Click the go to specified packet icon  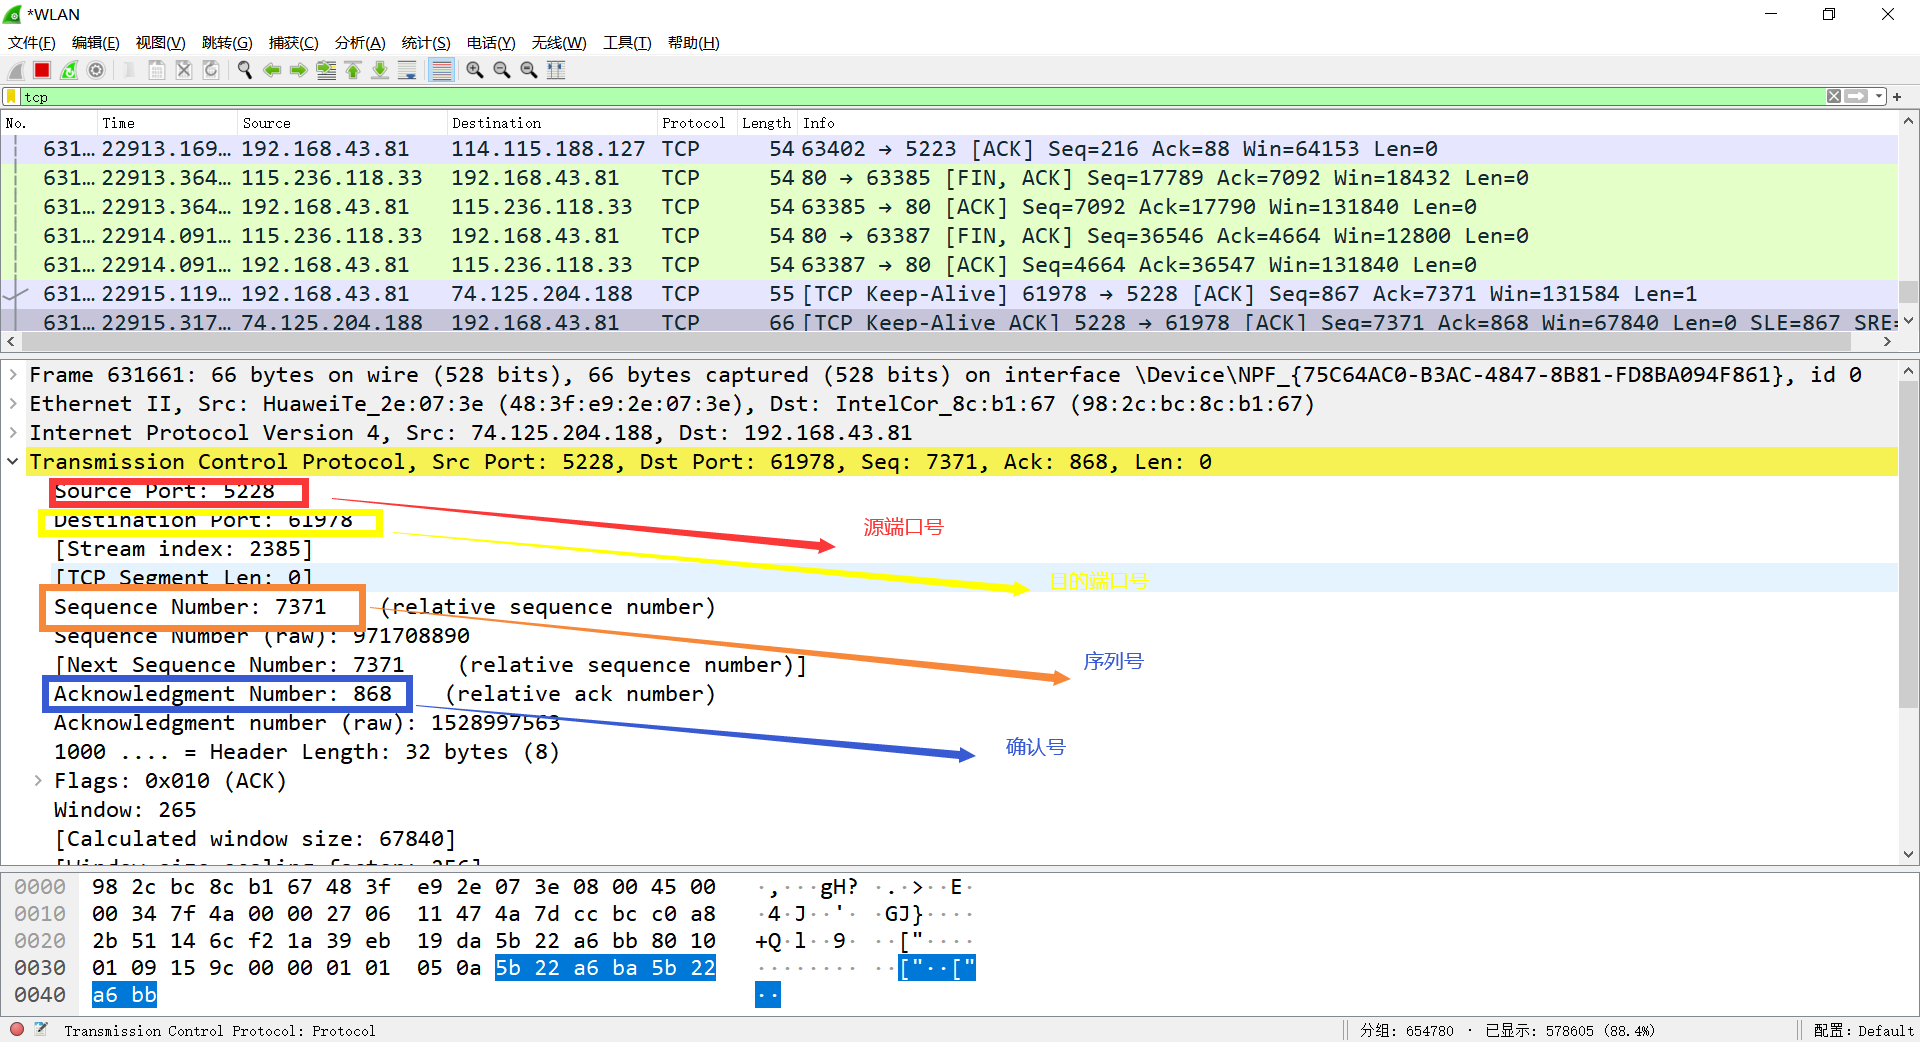[326, 70]
